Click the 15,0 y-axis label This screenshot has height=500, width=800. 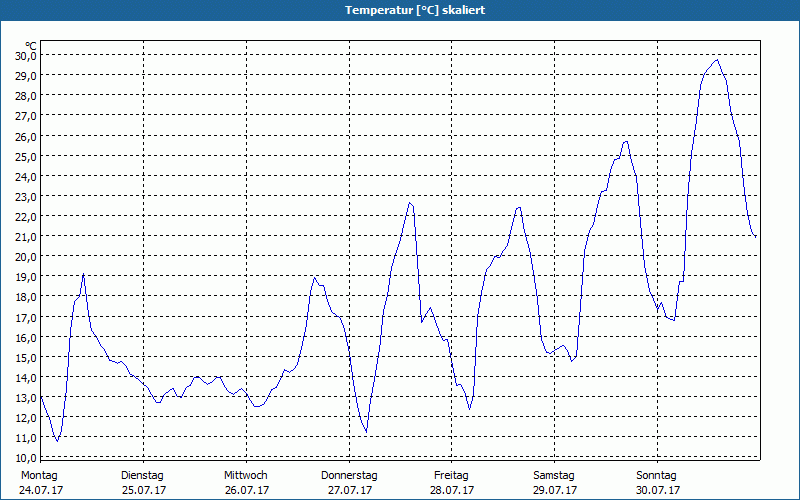[26, 358]
